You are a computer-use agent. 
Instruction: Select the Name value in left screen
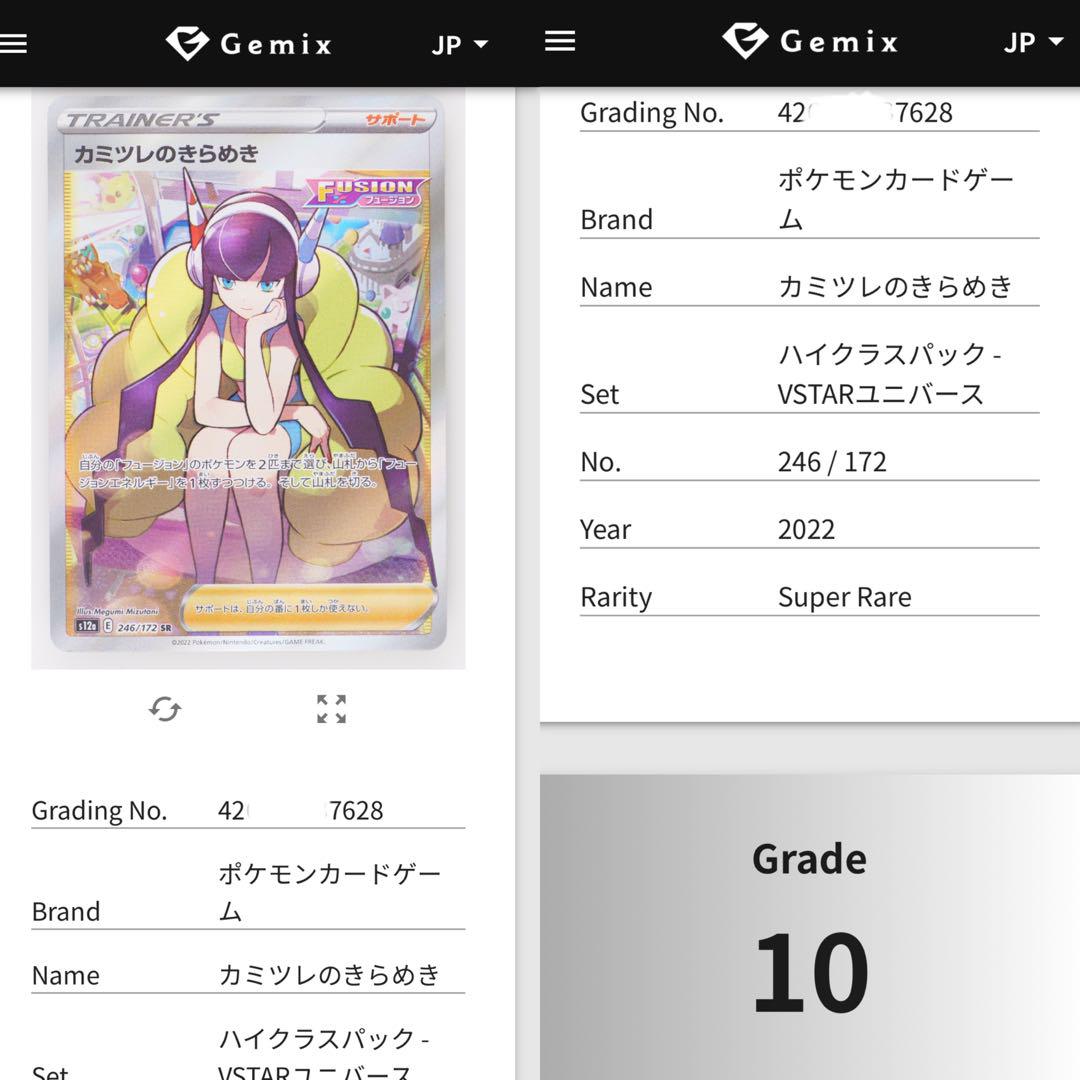(329, 975)
